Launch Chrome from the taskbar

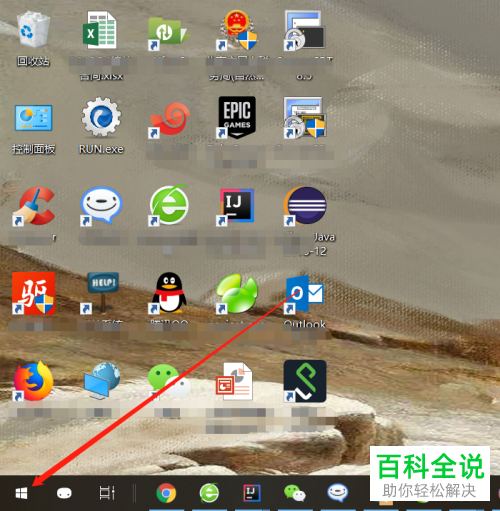click(166, 493)
